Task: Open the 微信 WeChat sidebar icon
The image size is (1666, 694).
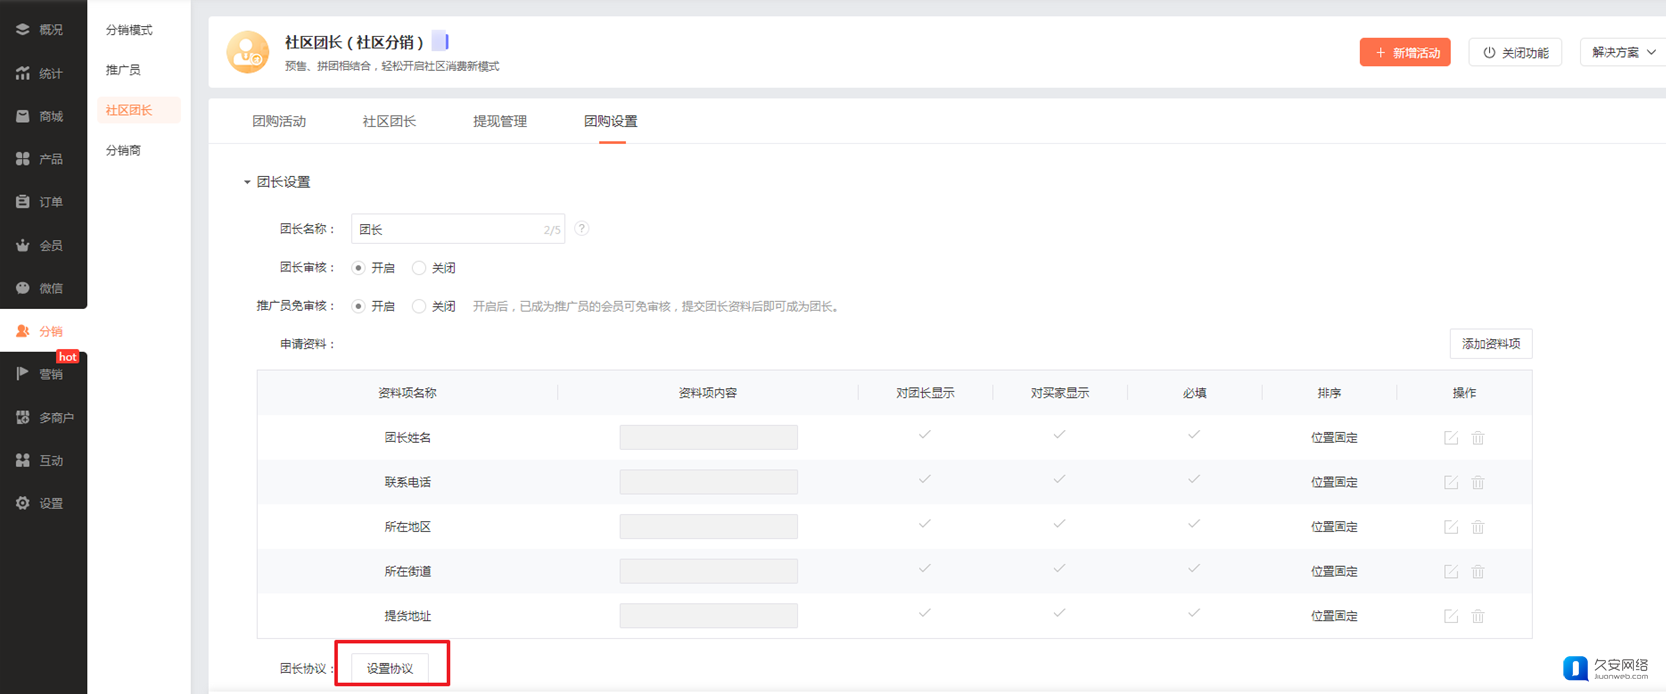Action: [22, 288]
